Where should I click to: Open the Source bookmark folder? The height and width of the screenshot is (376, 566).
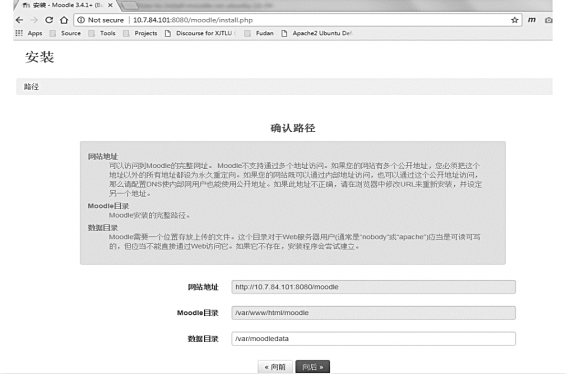click(65, 33)
